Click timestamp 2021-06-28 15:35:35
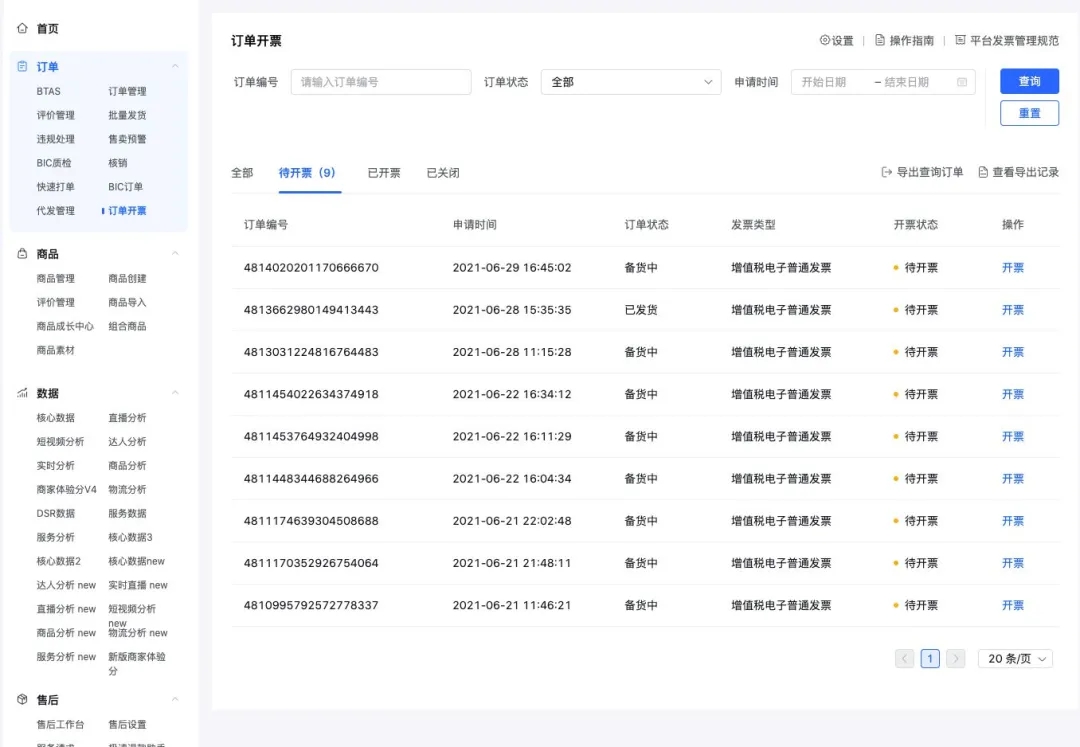Image resolution: width=1080 pixels, height=747 pixels. [x=512, y=310]
